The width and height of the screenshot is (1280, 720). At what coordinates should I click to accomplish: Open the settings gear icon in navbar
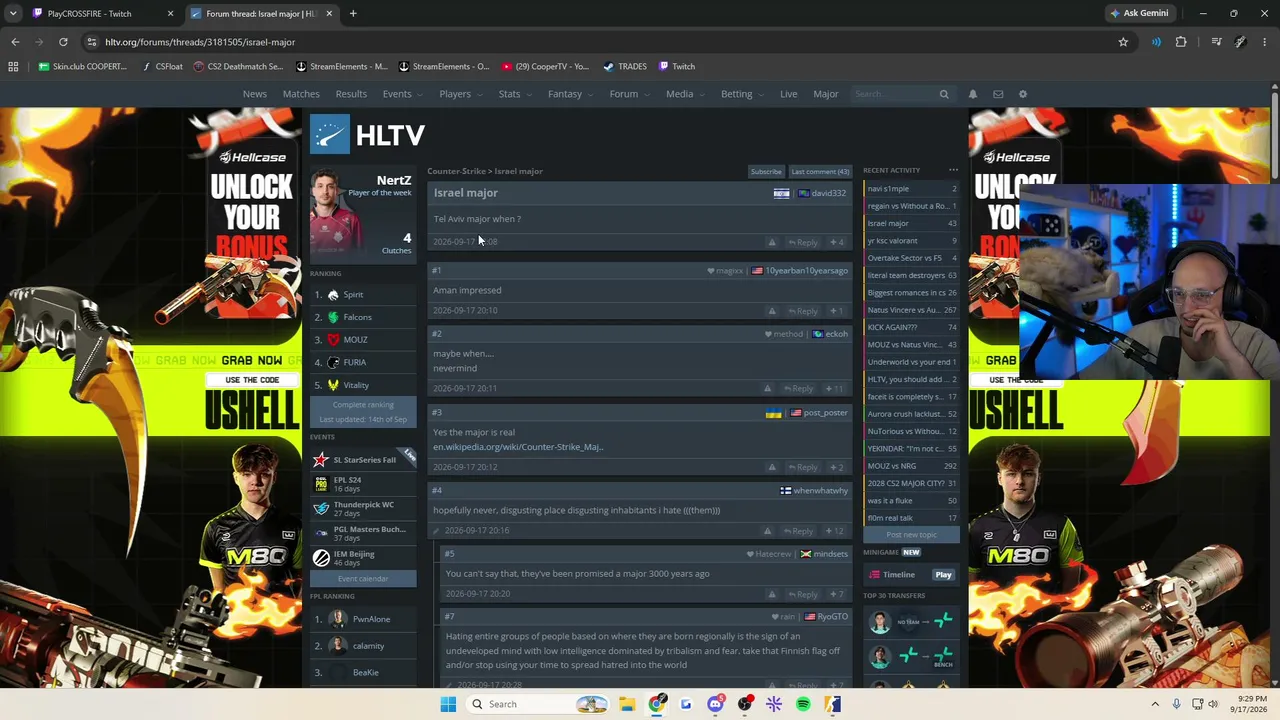tap(1023, 94)
